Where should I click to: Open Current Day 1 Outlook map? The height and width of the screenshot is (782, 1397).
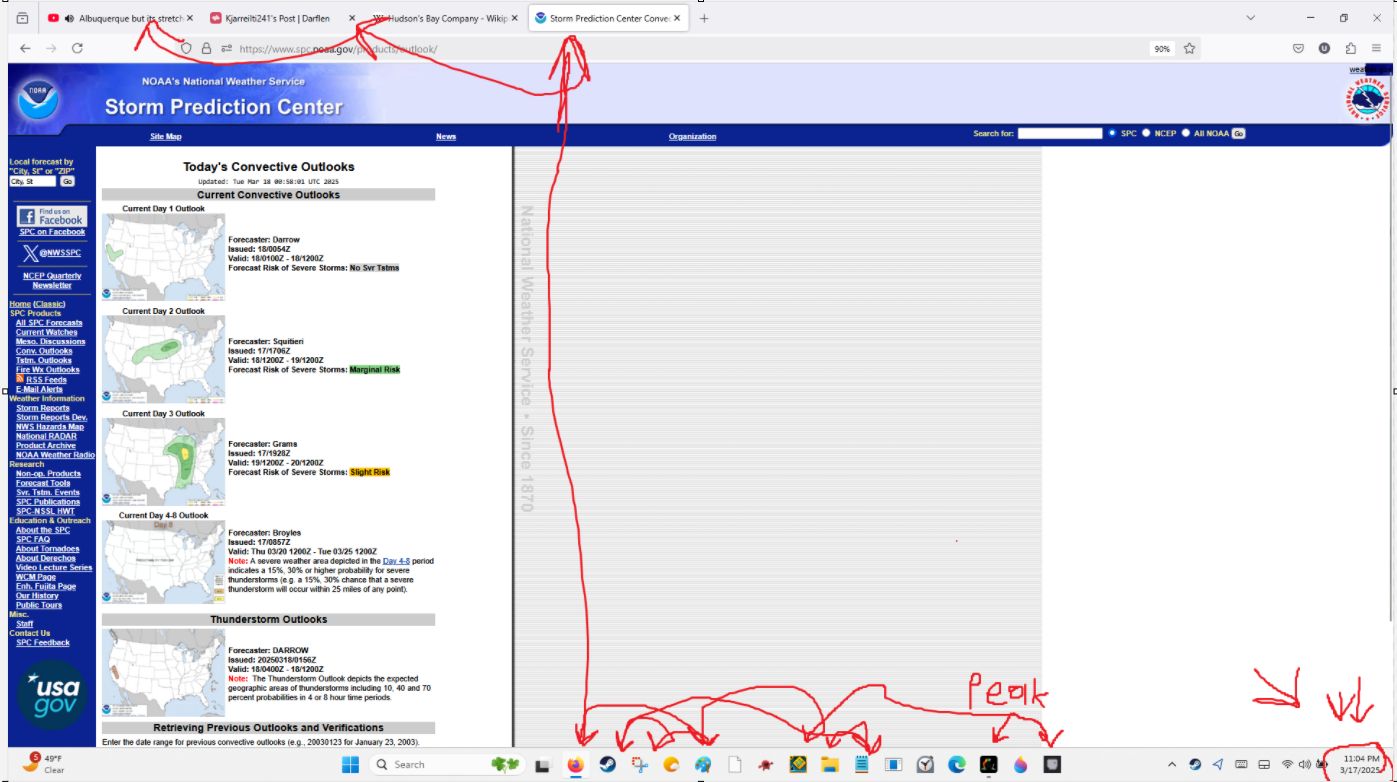(x=163, y=257)
